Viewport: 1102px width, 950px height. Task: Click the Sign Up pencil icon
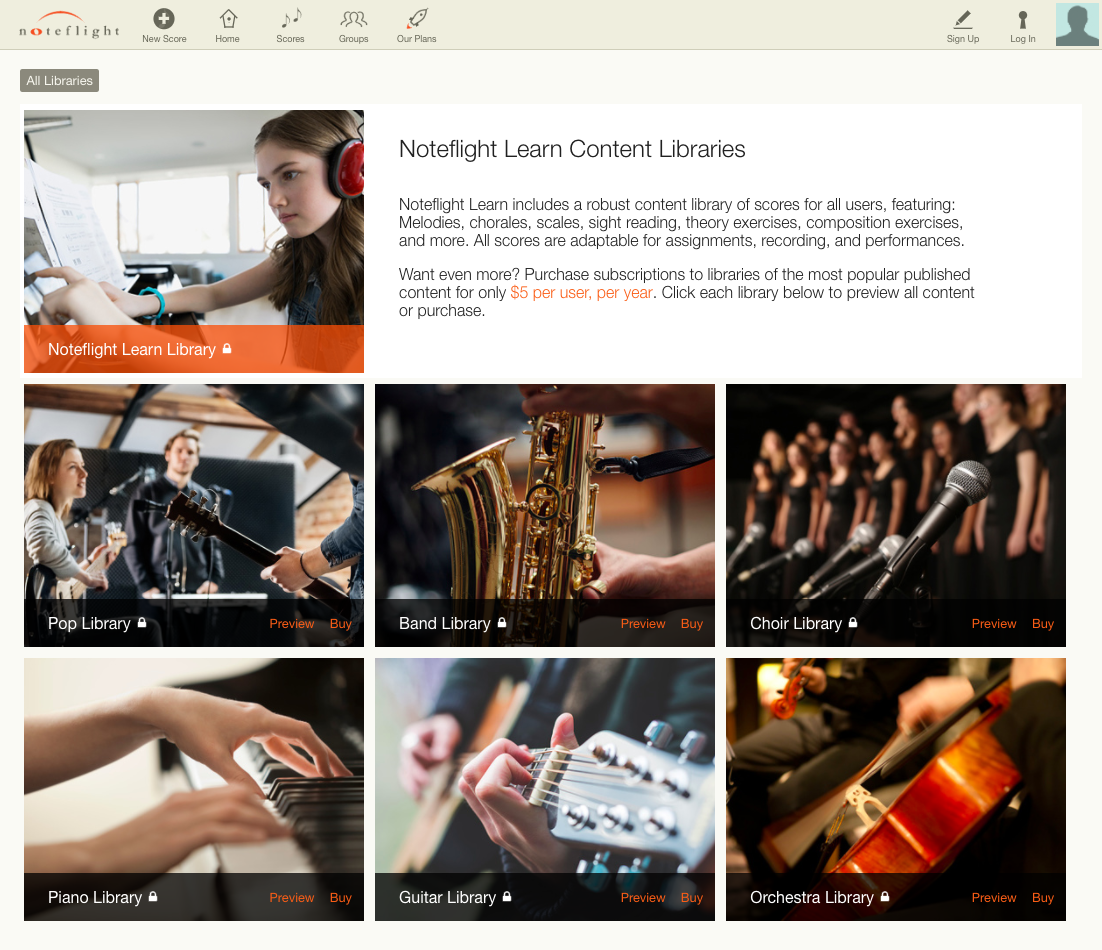tap(963, 19)
